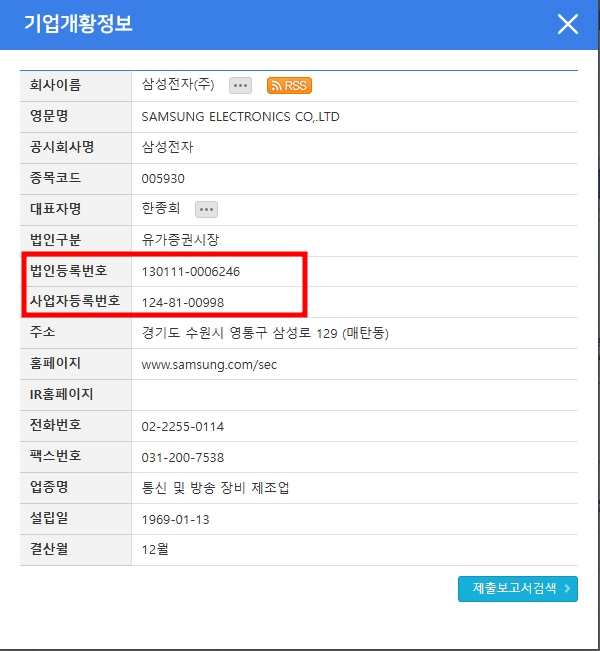Click the 유가증권시장 value
600x651 pixels.
(180, 240)
